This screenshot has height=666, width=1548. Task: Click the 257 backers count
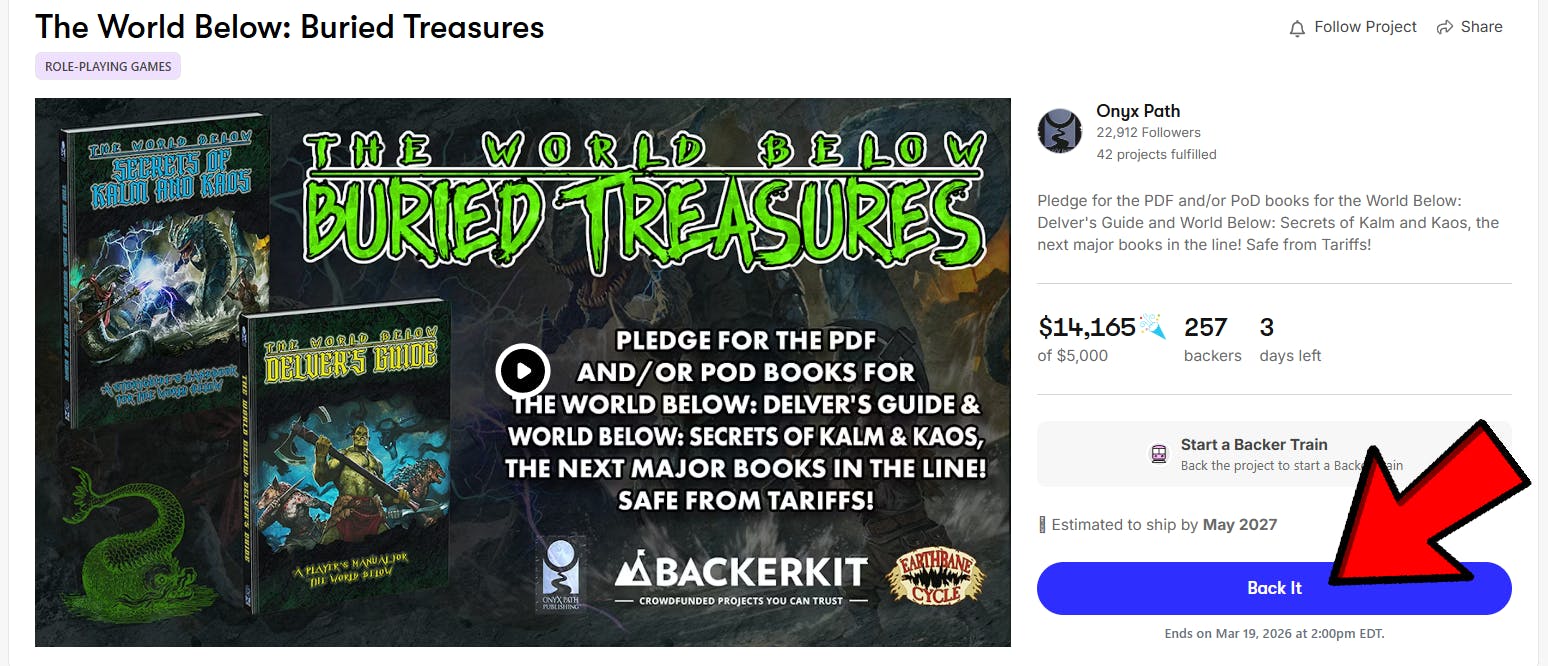pos(1212,340)
